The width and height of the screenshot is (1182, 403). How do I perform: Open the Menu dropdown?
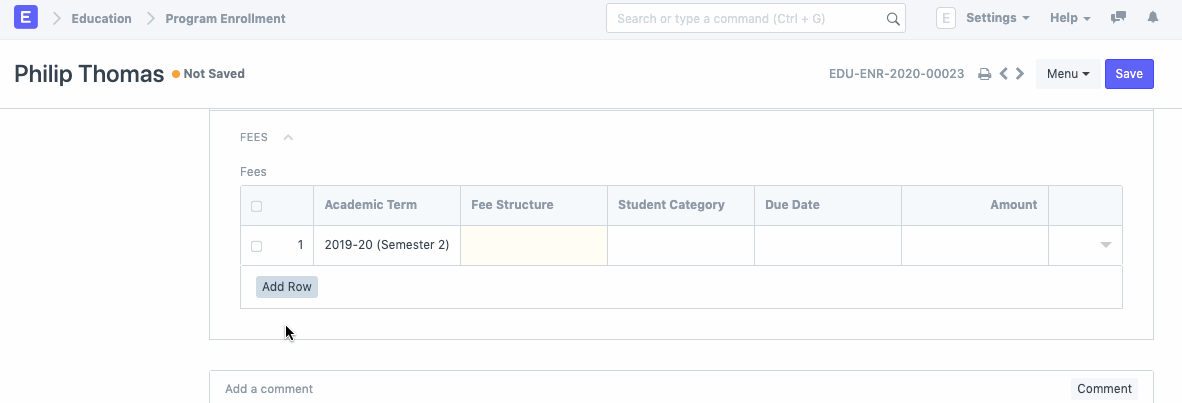tap(1067, 74)
